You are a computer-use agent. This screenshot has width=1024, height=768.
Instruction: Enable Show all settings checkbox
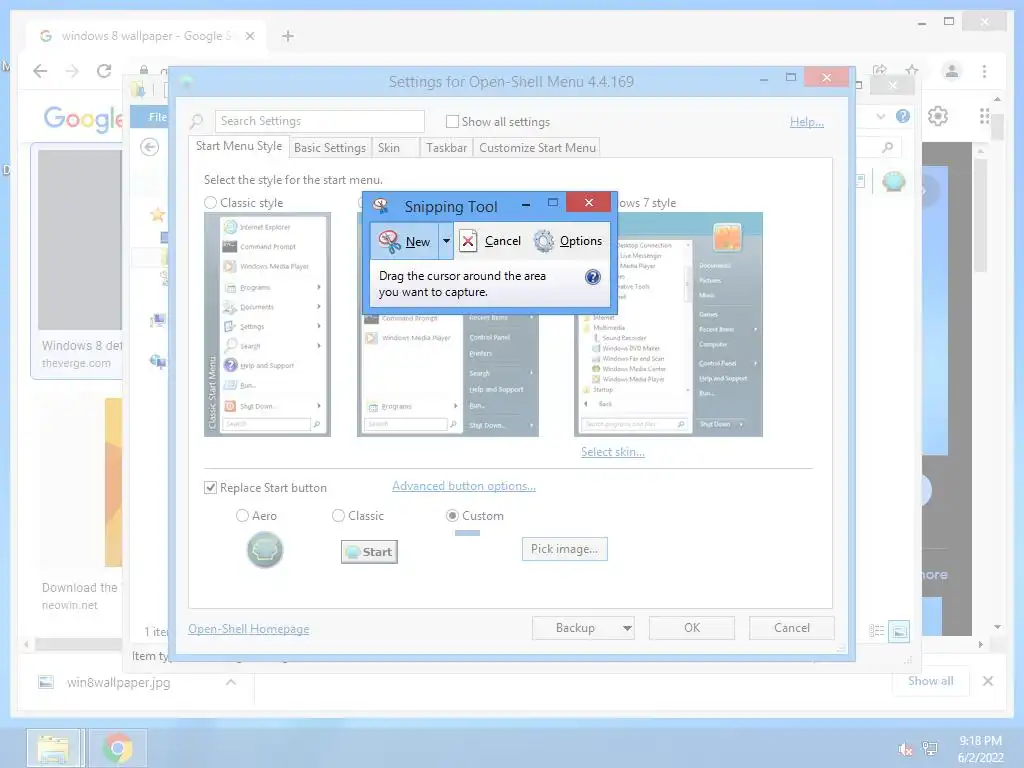[x=452, y=121]
